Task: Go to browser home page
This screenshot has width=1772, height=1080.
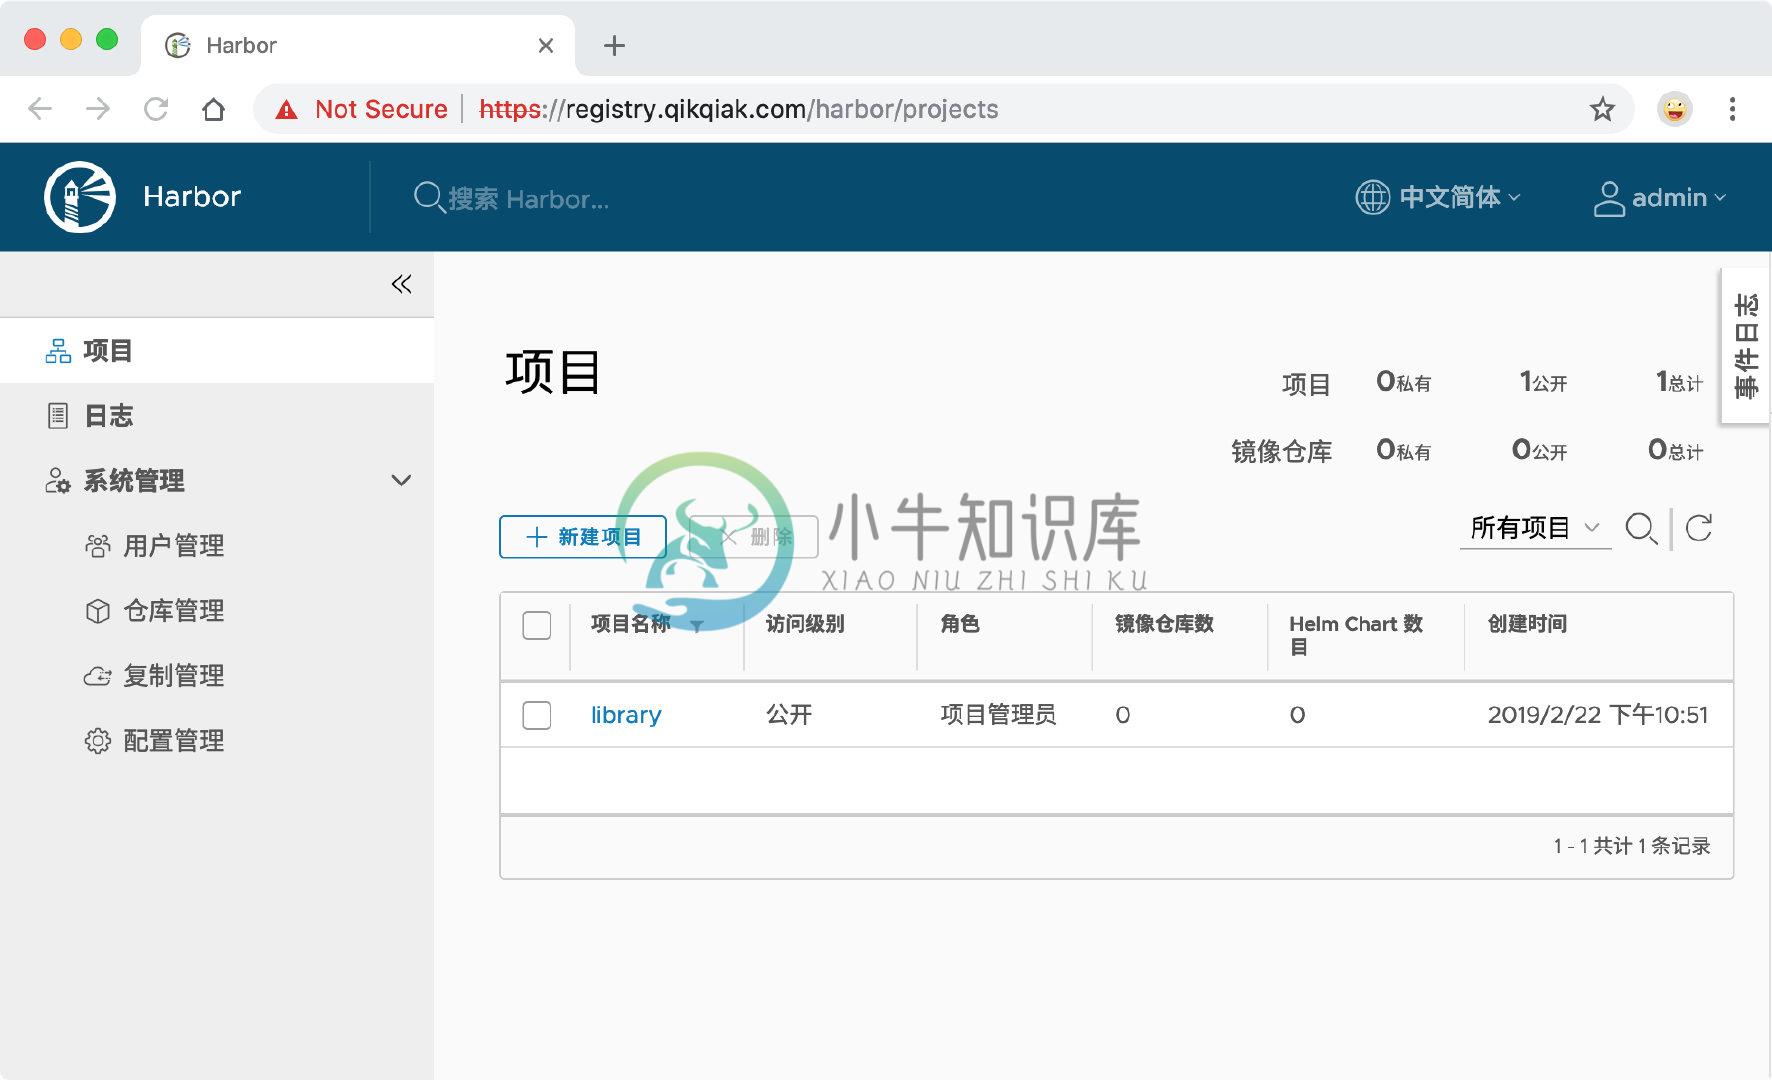Action: click(x=213, y=109)
